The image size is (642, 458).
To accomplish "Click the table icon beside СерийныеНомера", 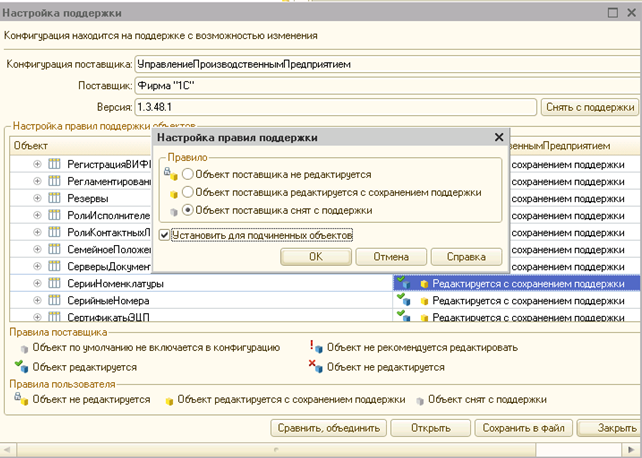I will [x=55, y=300].
